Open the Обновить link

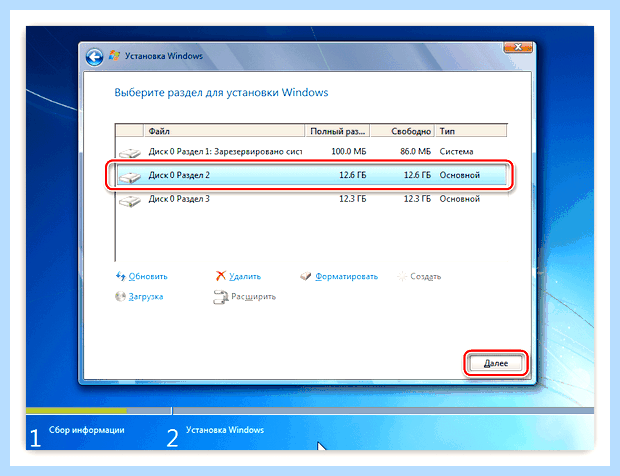[x=148, y=276]
